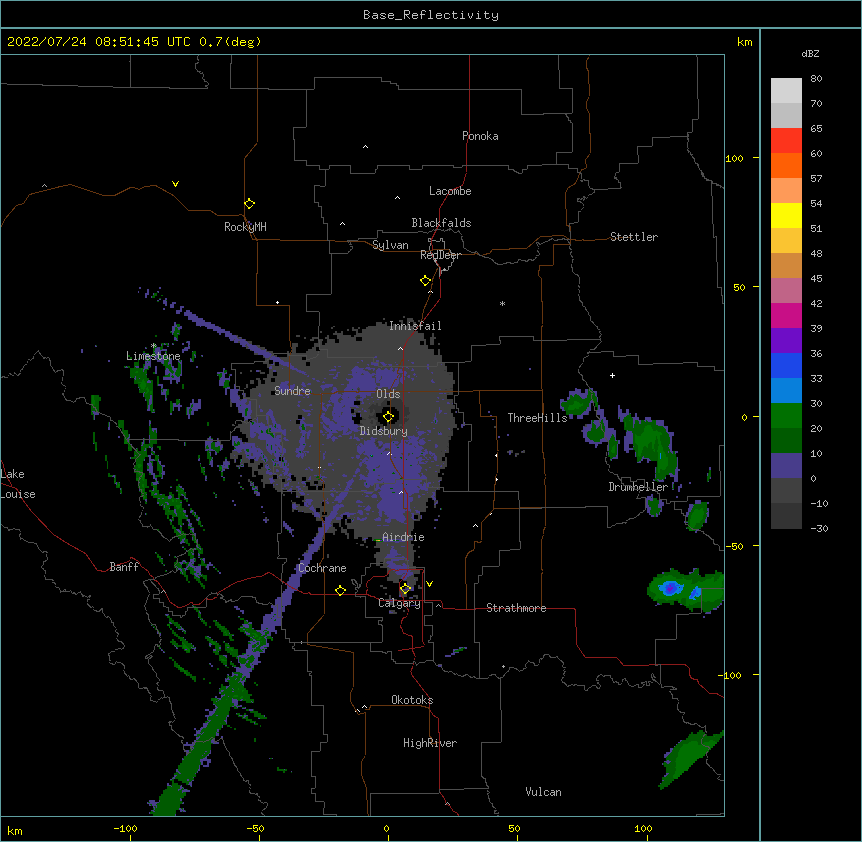Click the white asterisk marker east of Innisfail
Viewport: 862px width, 842px height.
[x=502, y=303]
